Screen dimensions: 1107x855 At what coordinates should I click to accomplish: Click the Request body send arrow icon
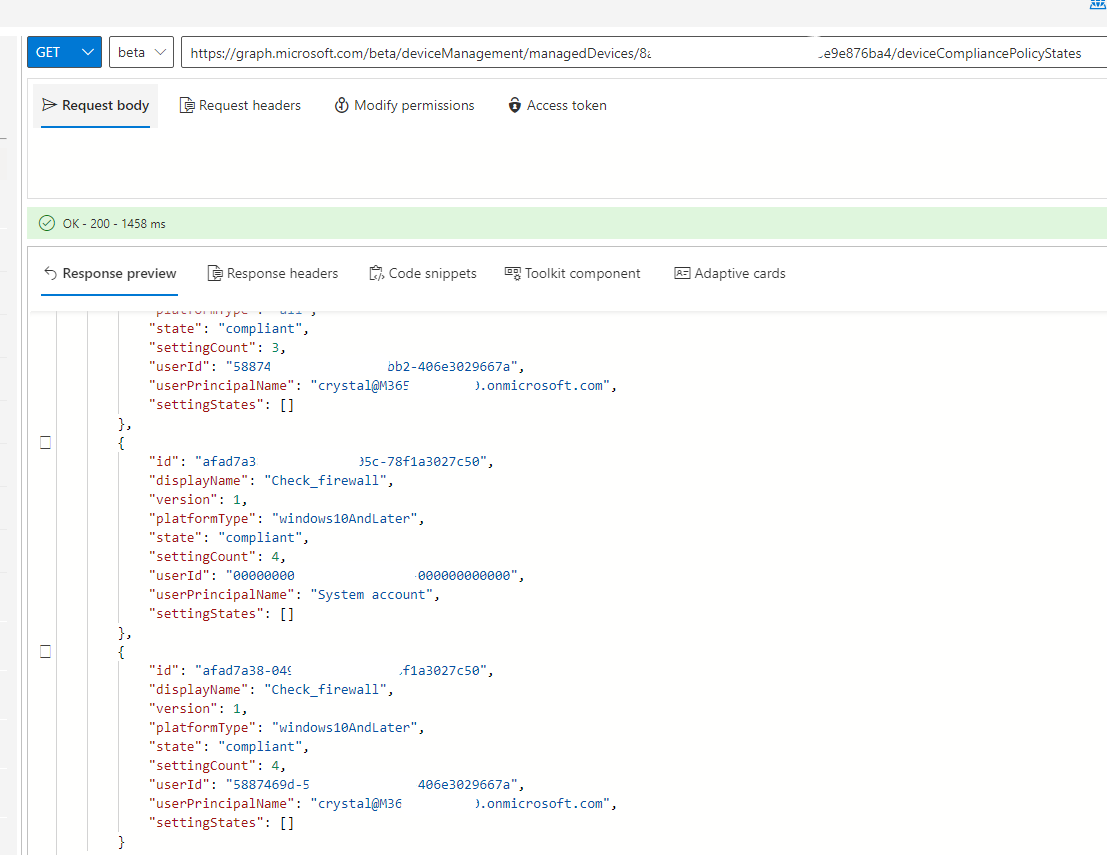pyautogui.click(x=49, y=105)
